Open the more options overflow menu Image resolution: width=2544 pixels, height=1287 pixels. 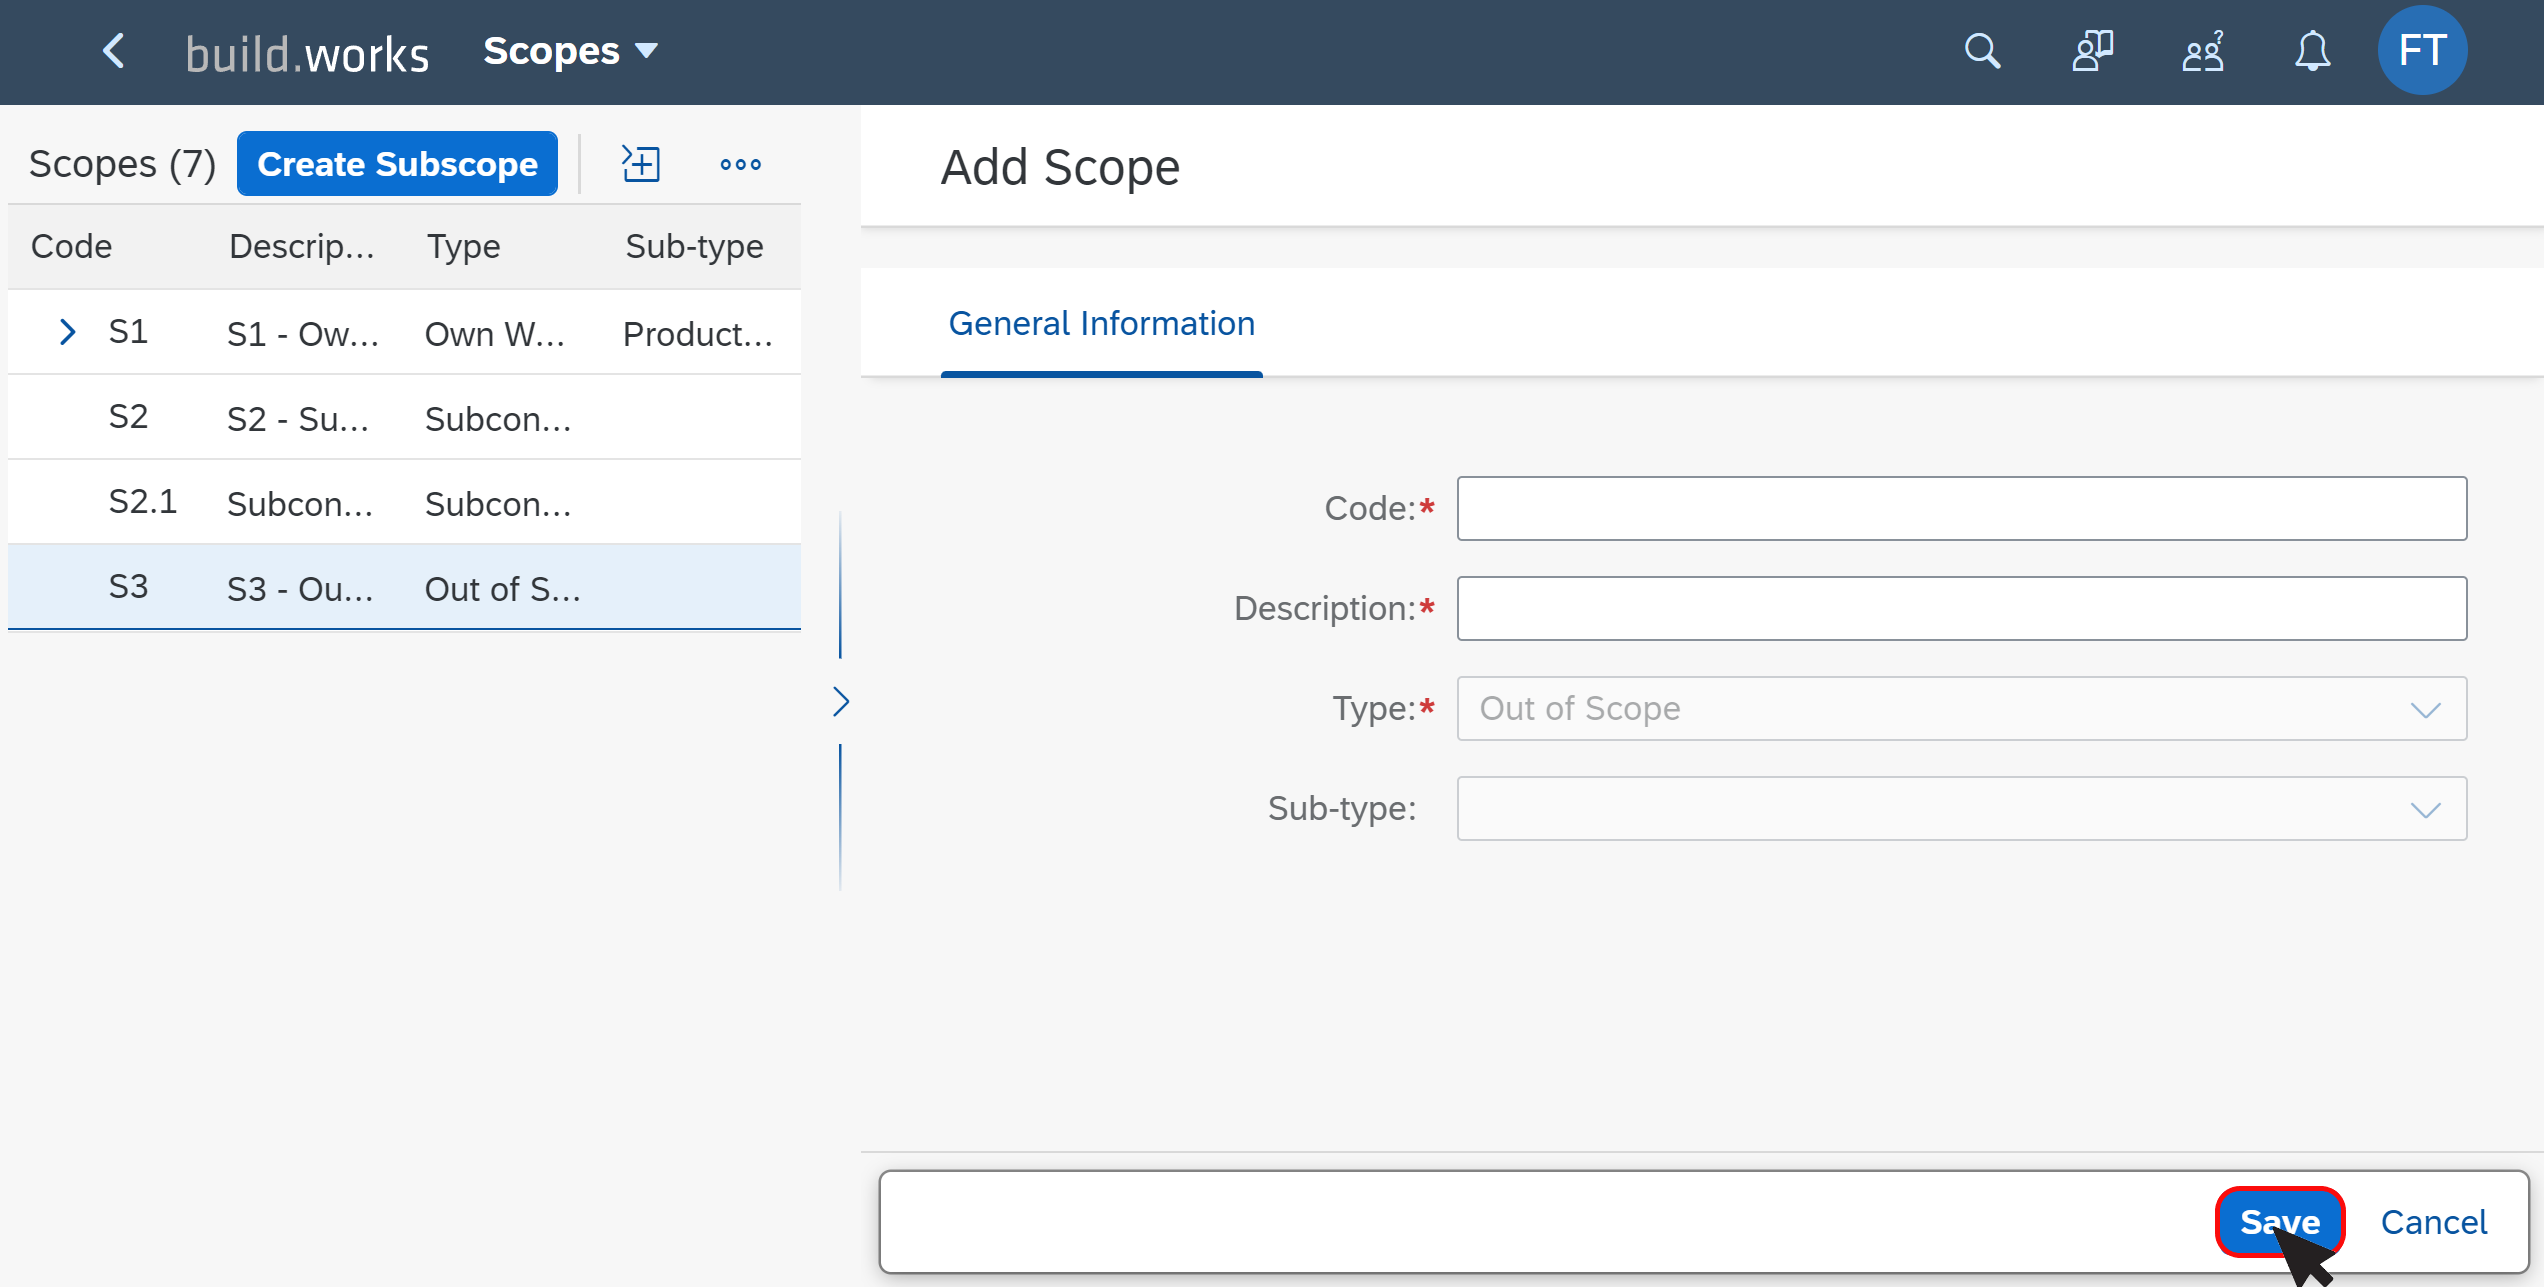pos(740,164)
